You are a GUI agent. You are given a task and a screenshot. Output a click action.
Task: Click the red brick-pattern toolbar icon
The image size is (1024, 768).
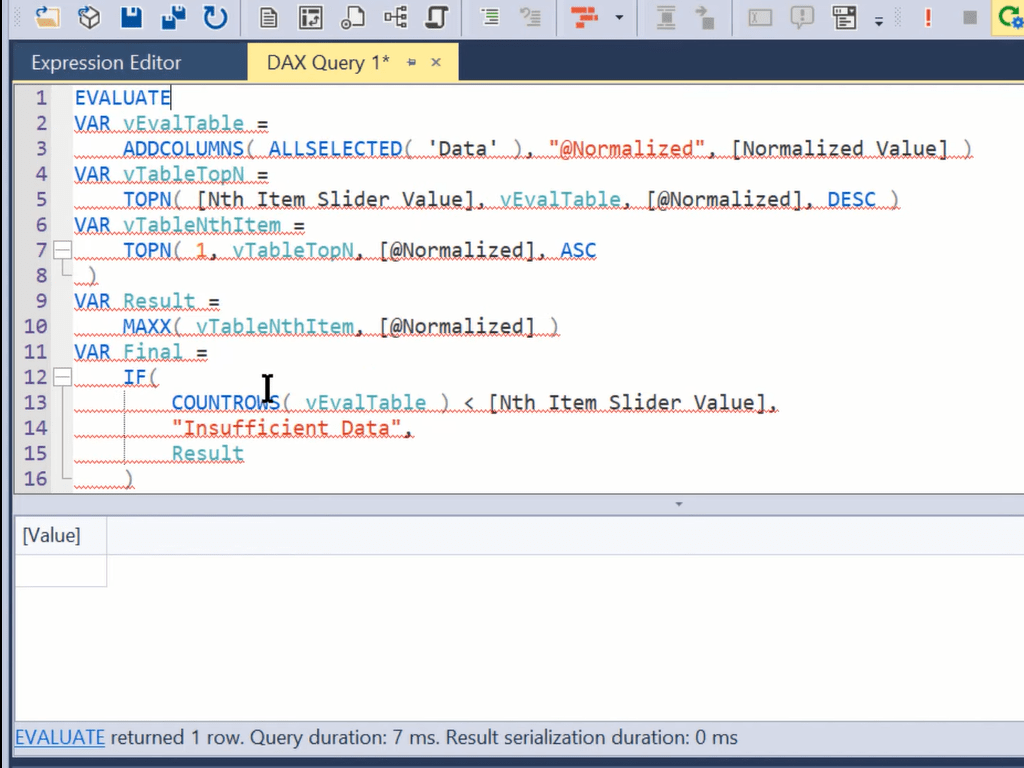584,17
